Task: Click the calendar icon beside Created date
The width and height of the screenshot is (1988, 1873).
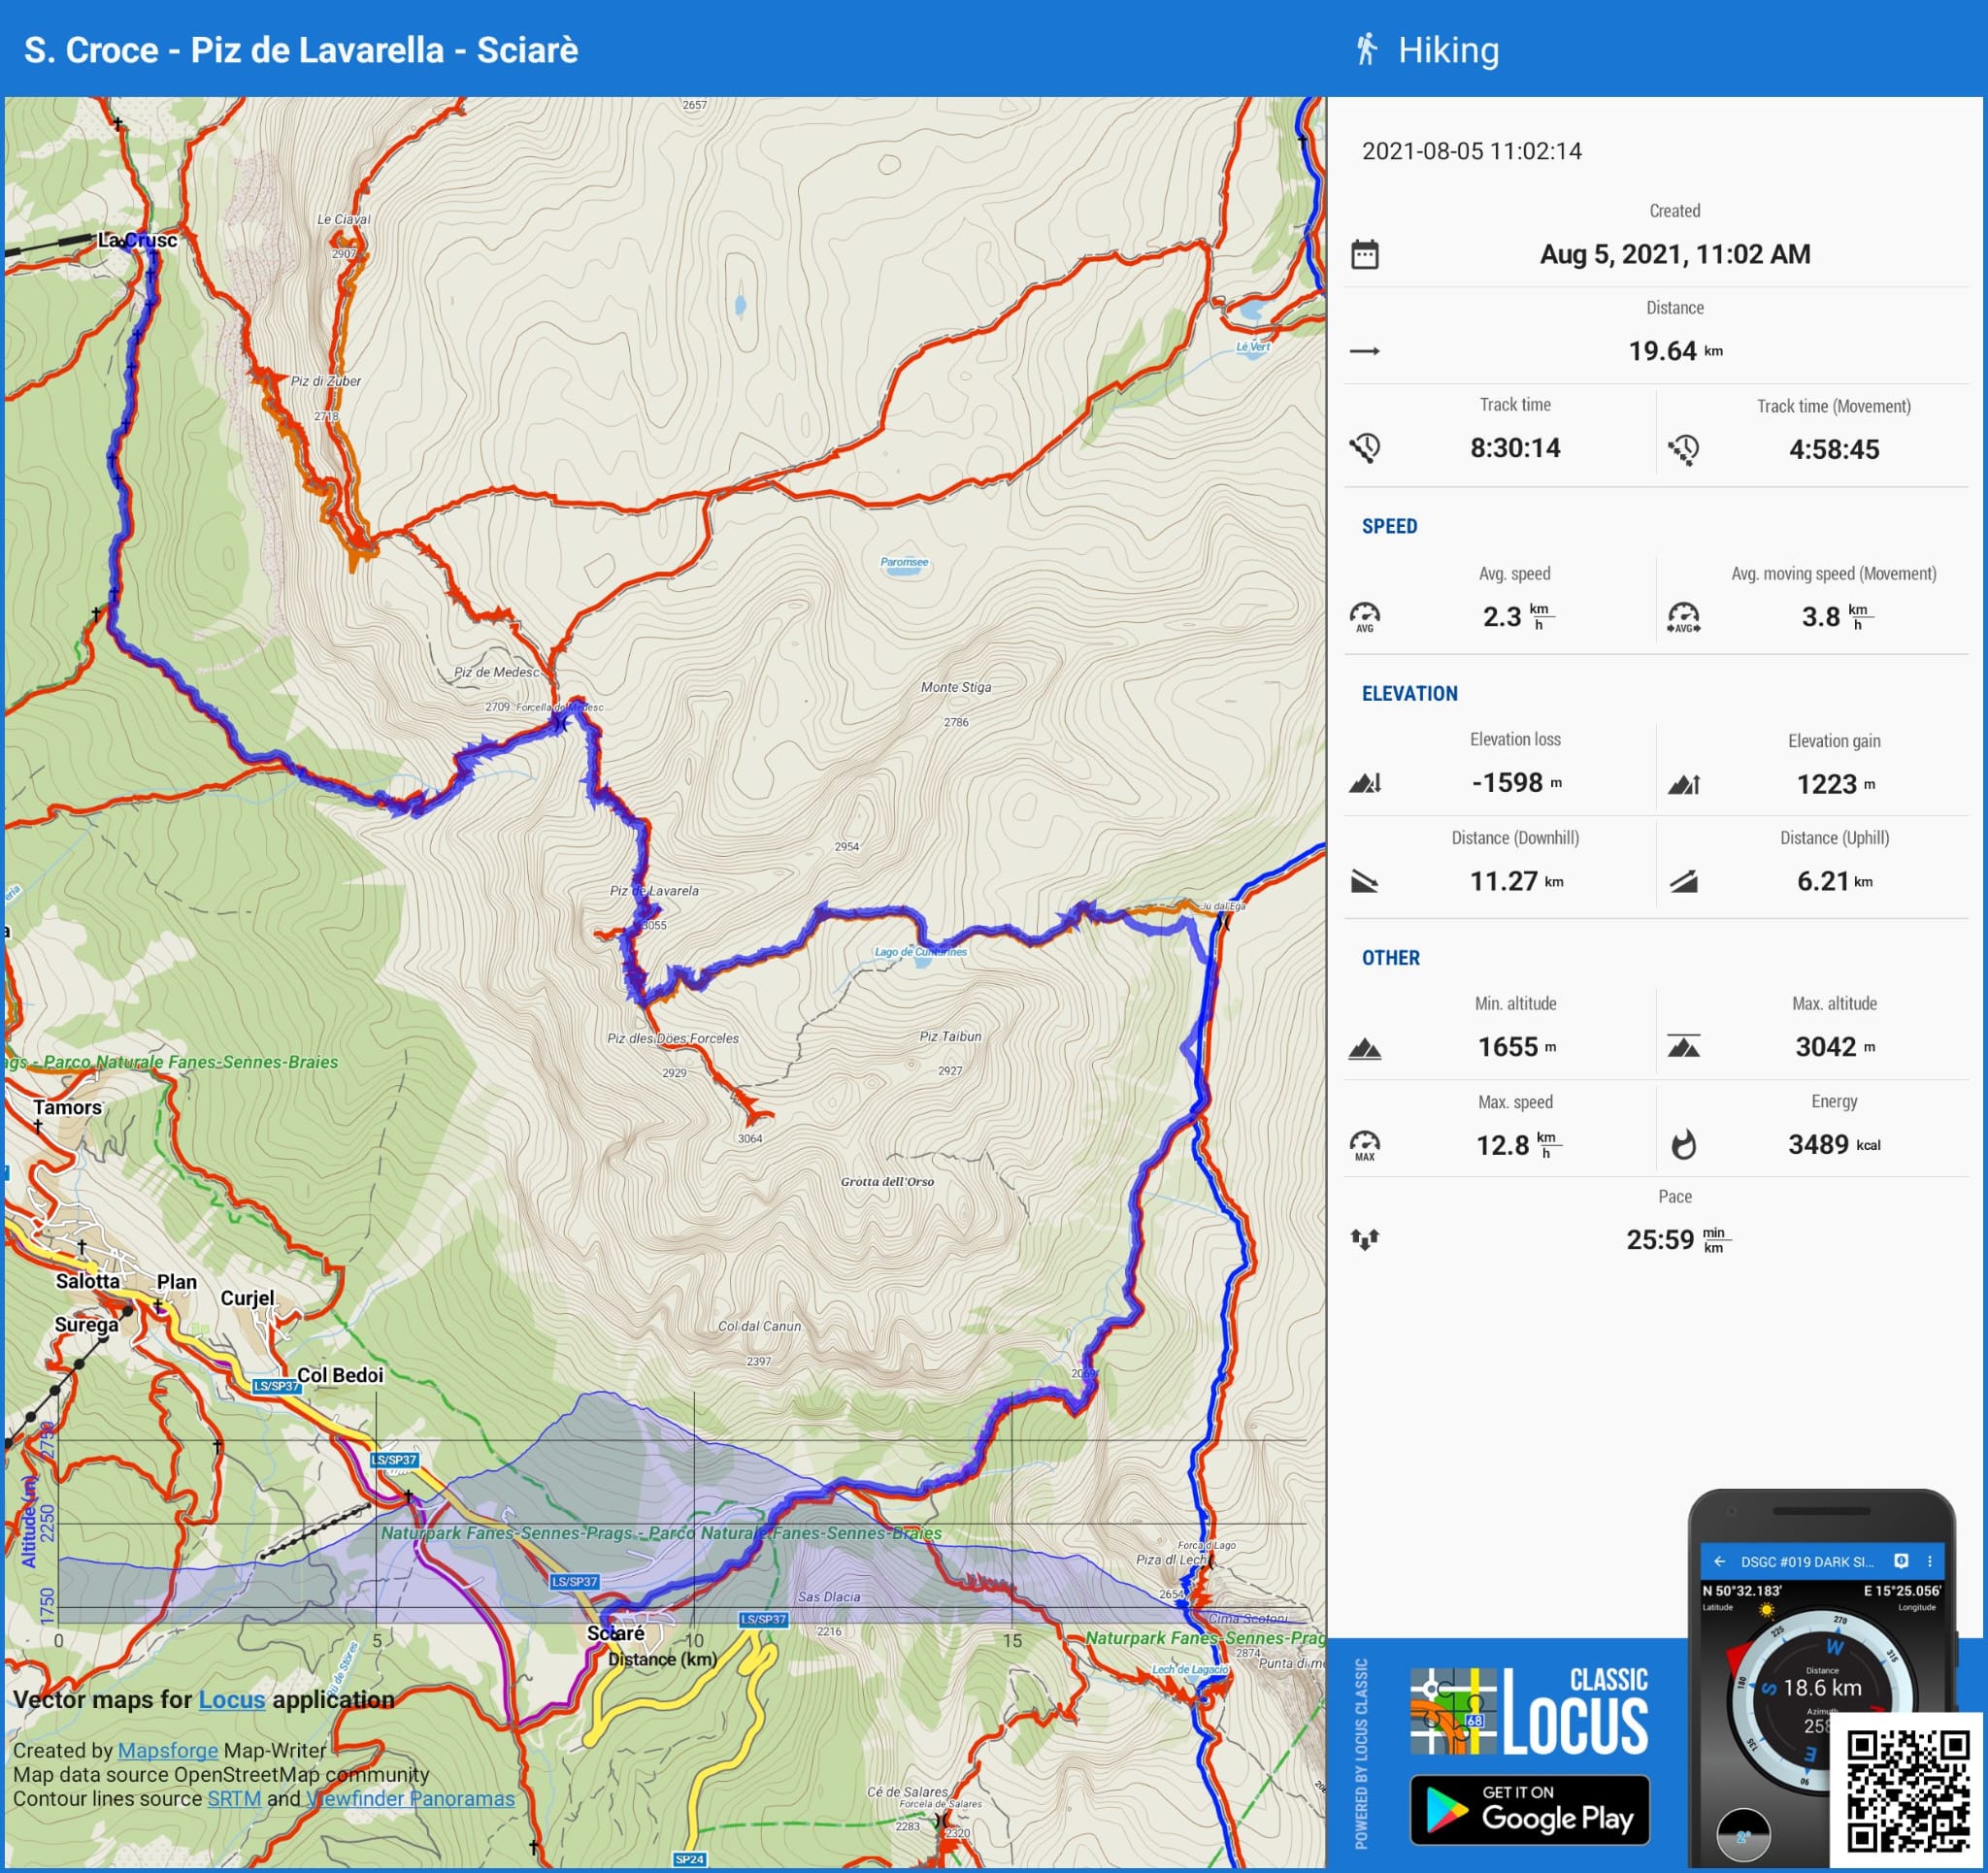Action: point(1364,254)
